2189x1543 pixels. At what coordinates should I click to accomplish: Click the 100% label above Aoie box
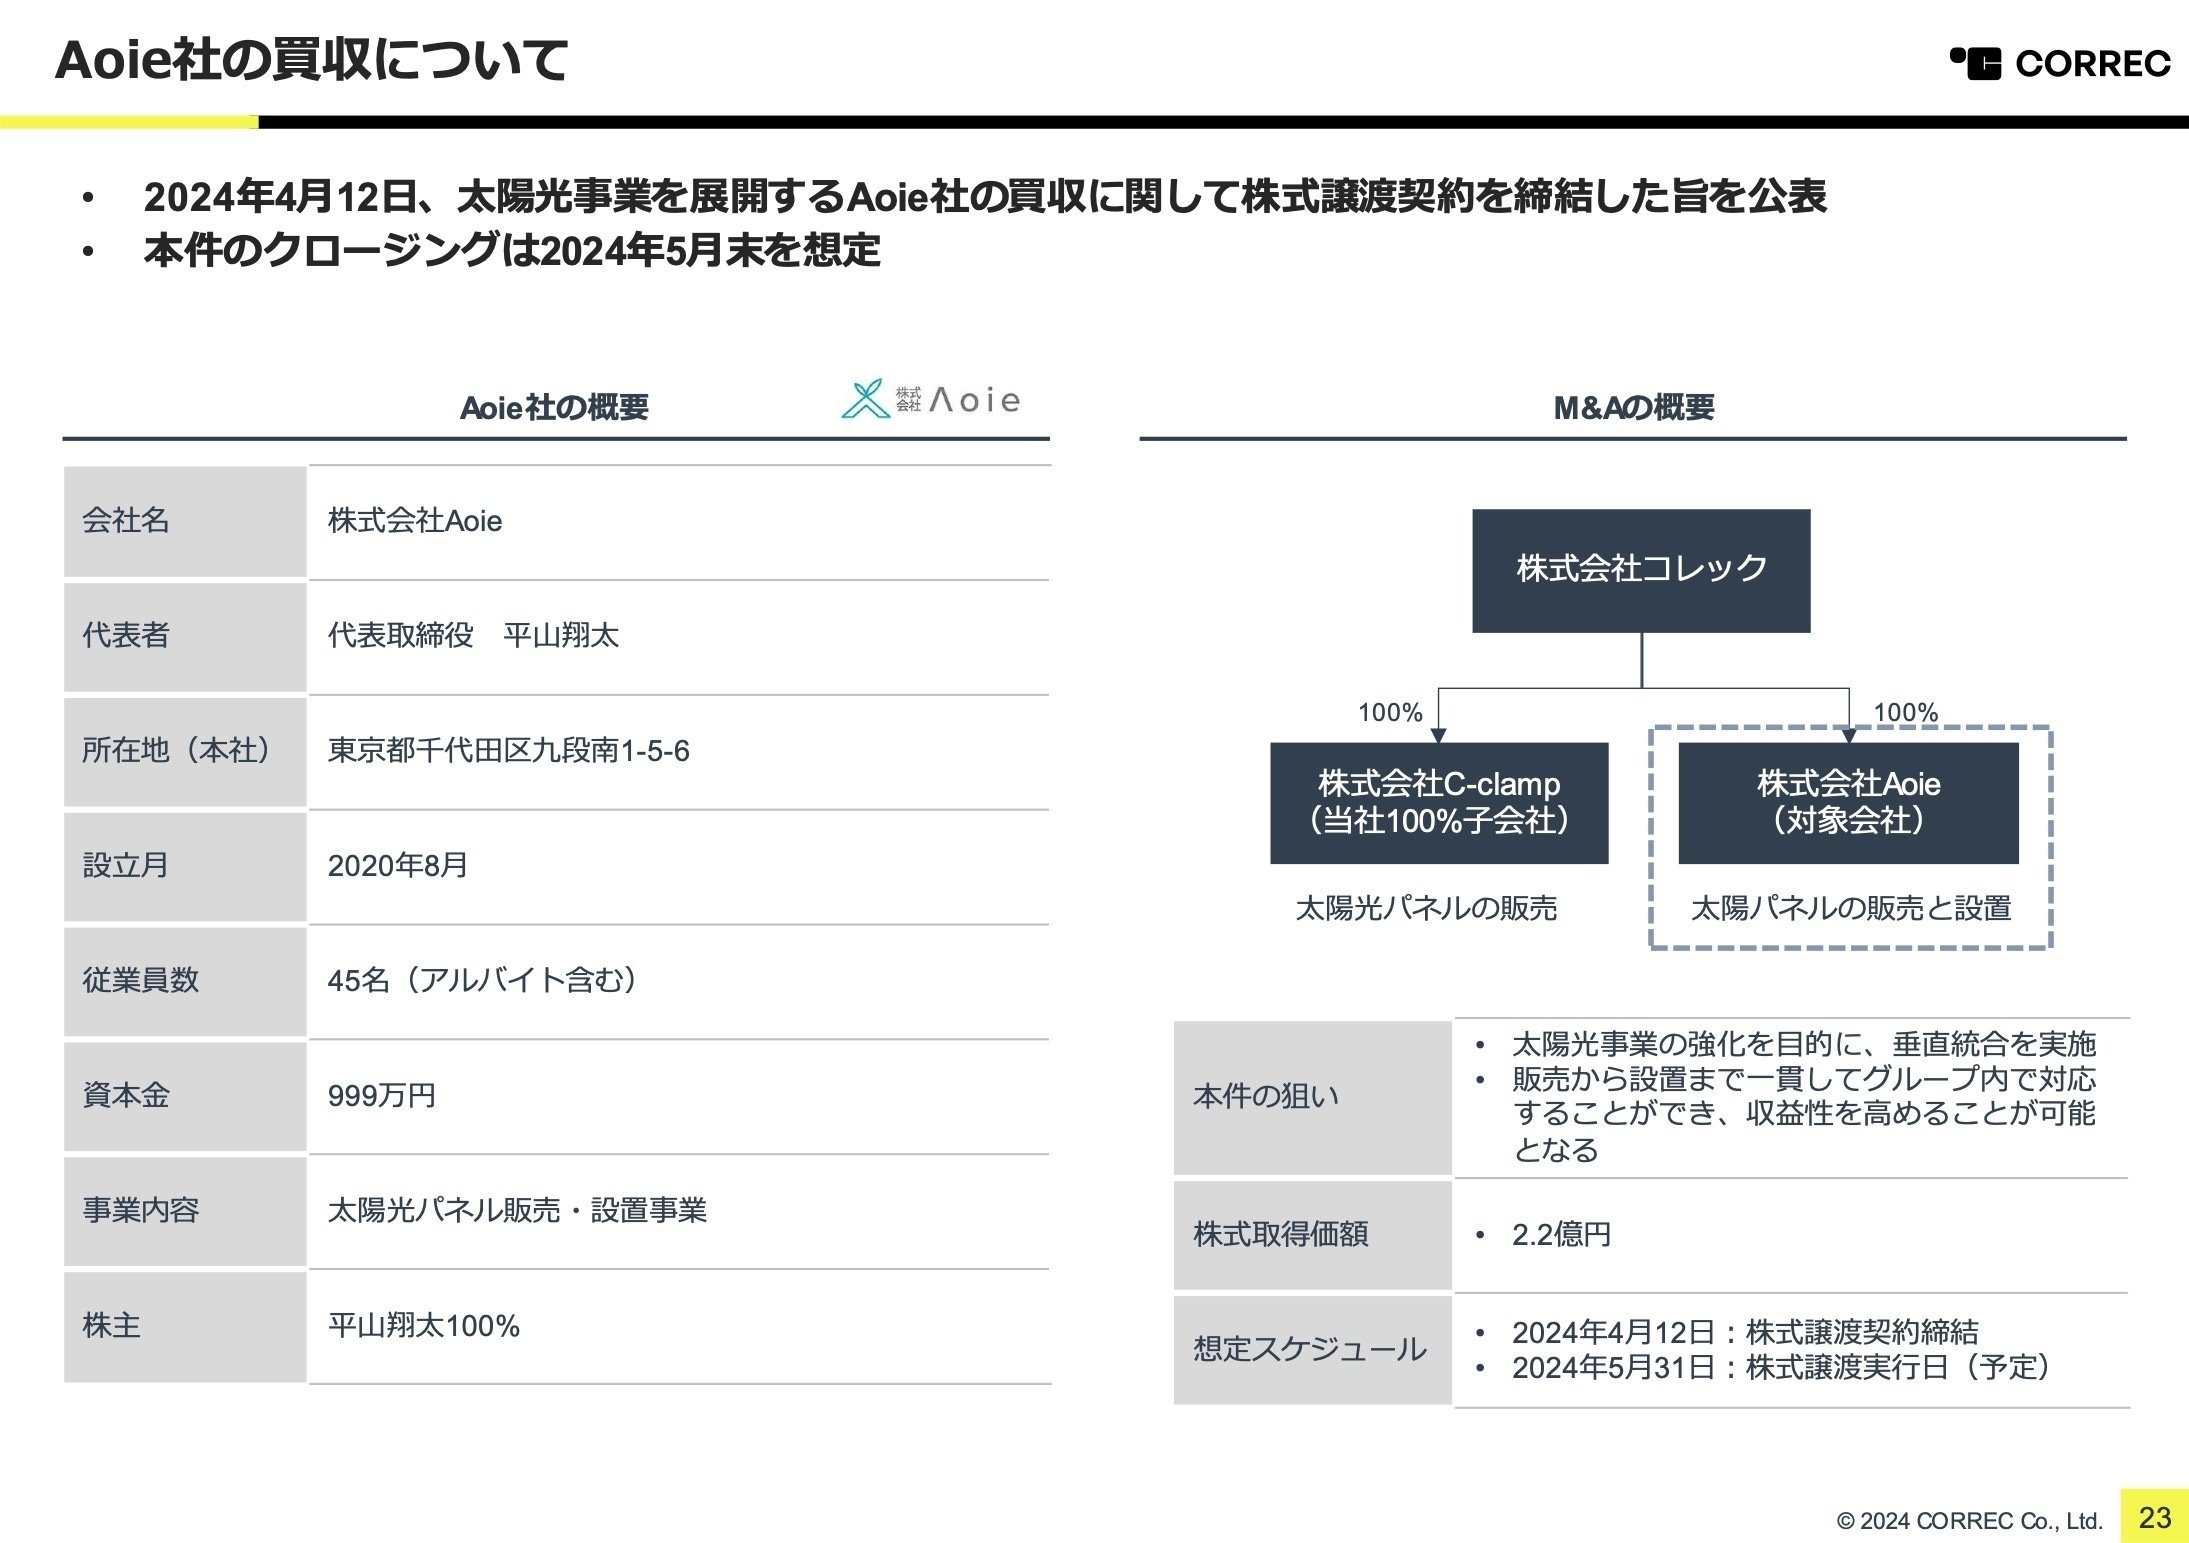tap(1906, 713)
